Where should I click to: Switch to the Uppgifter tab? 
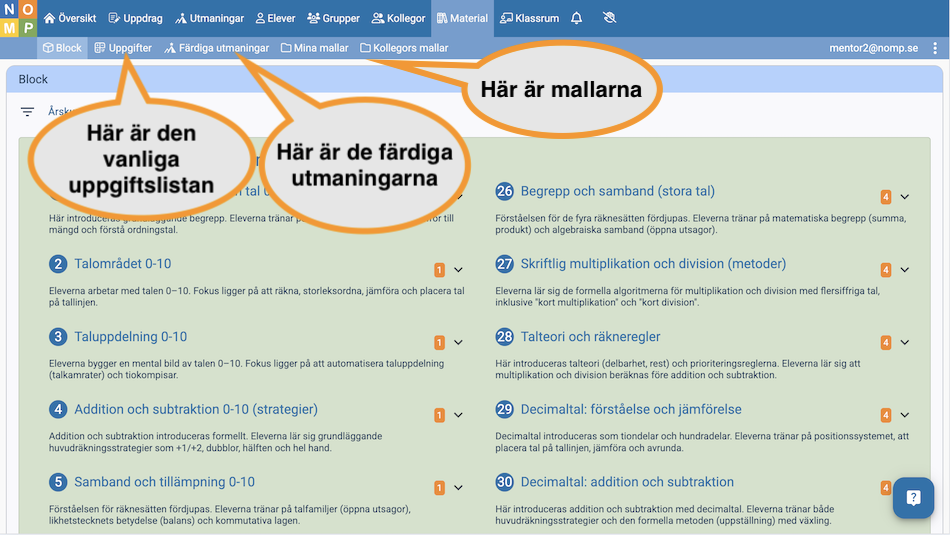tap(123, 48)
